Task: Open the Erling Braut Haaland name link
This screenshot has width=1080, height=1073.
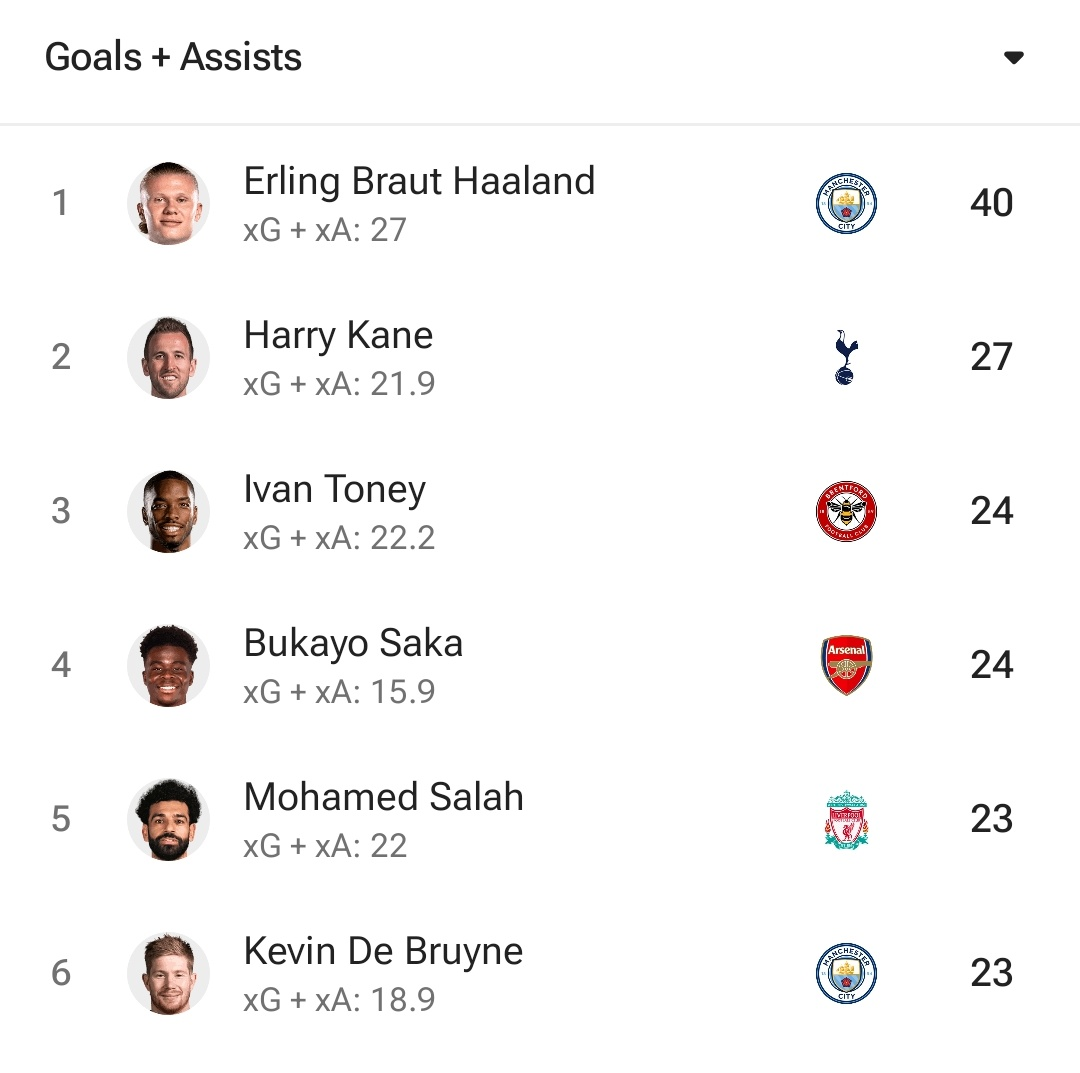Action: pos(419,181)
